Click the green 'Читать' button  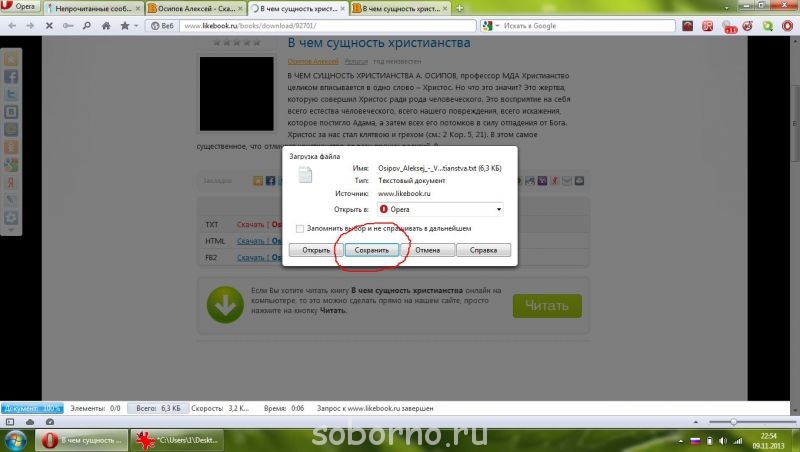[547, 306]
